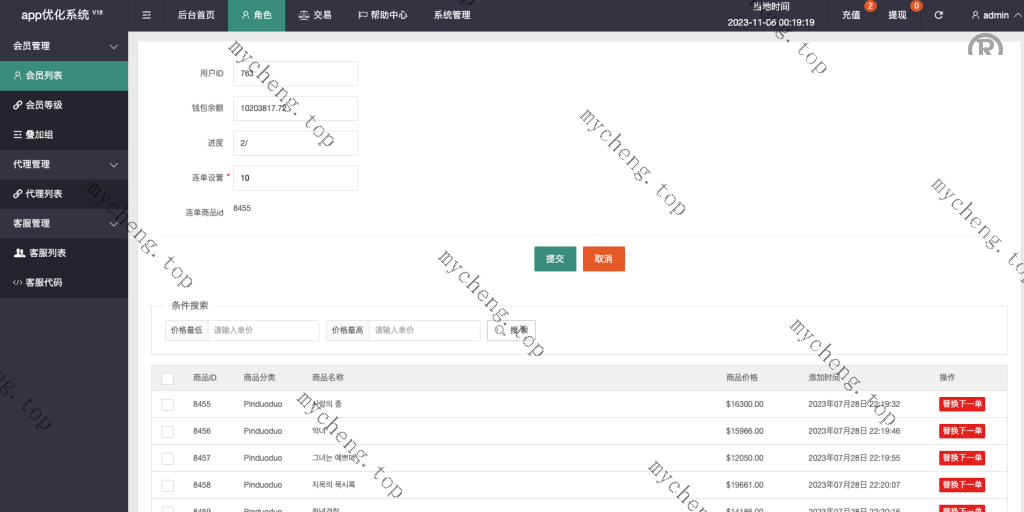Open 提现 withdrawal notifications badge
This screenshot has width=1024, height=512.
coord(898,15)
